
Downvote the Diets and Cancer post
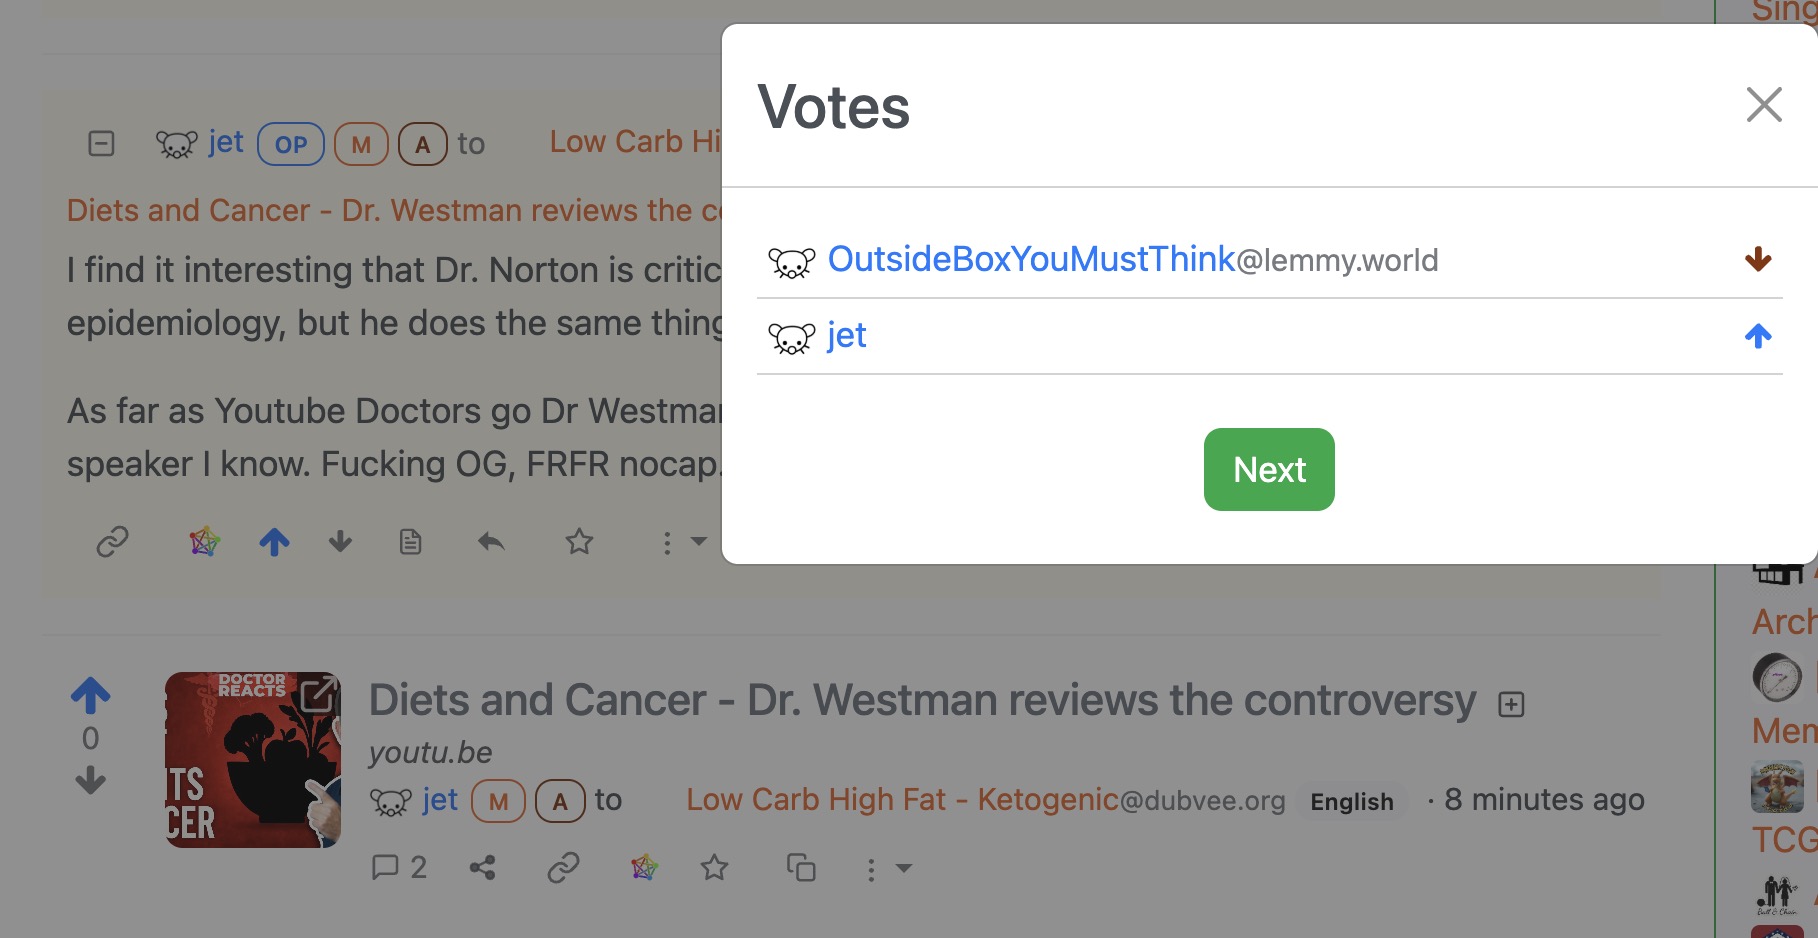pos(91,780)
